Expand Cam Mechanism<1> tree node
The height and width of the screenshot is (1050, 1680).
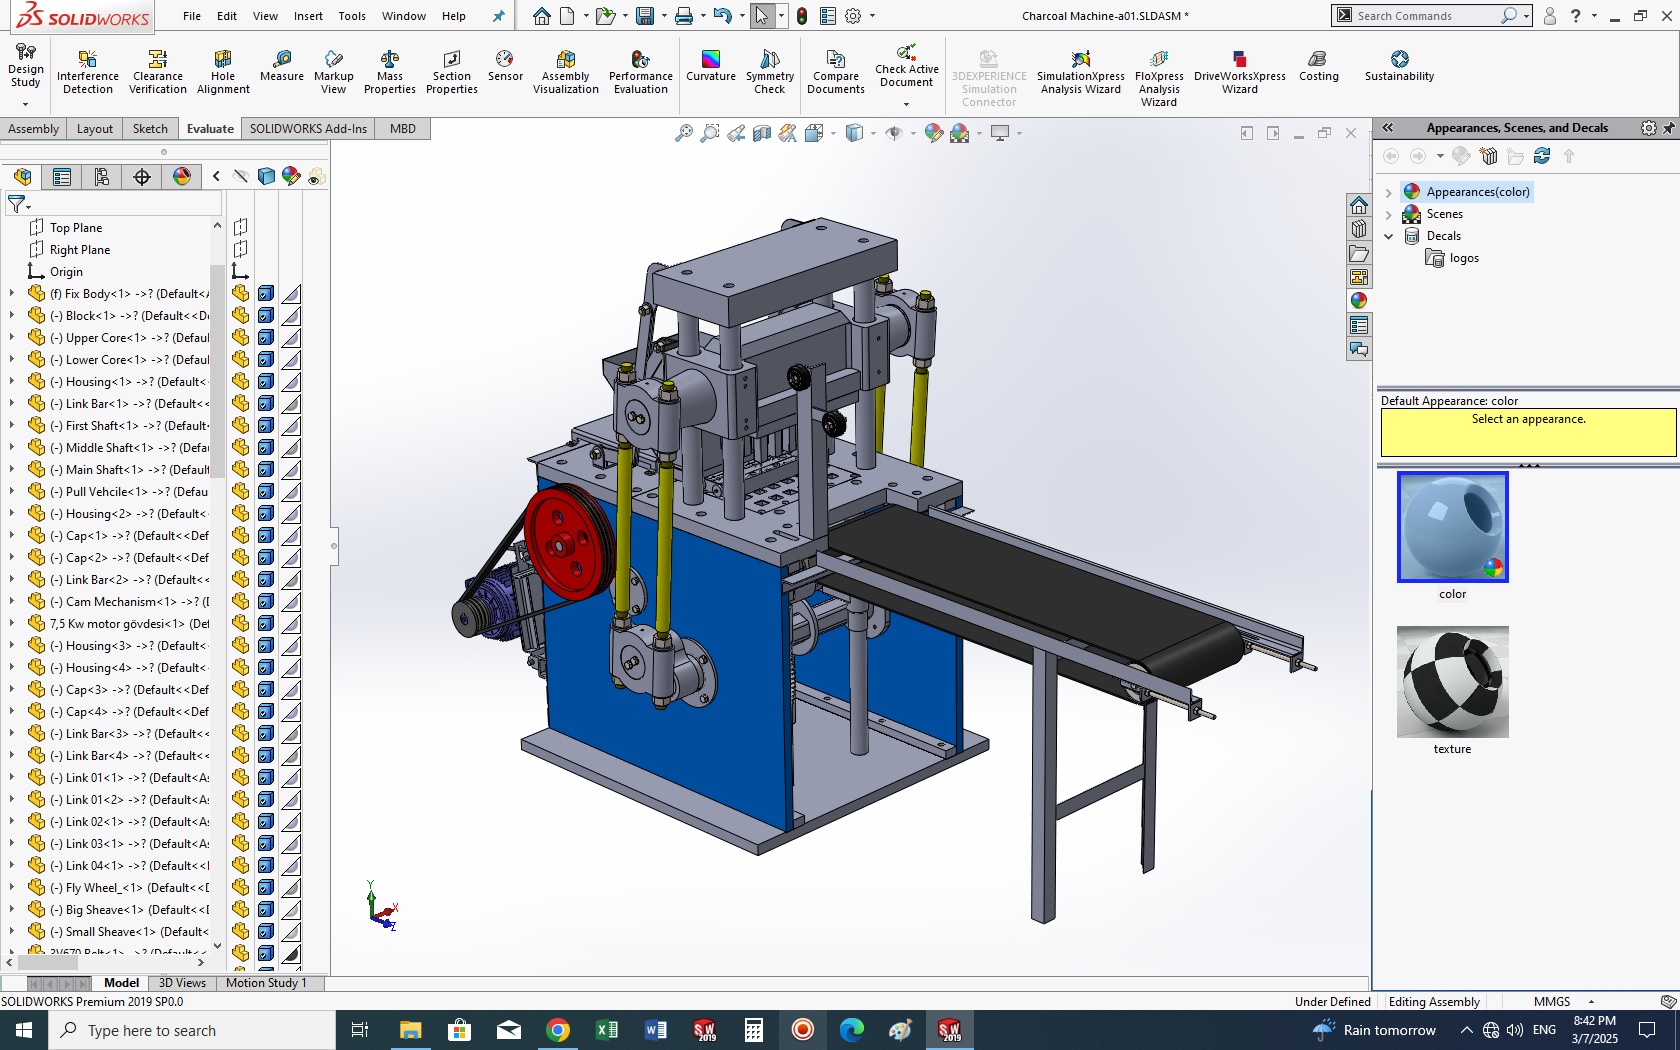click(11, 601)
